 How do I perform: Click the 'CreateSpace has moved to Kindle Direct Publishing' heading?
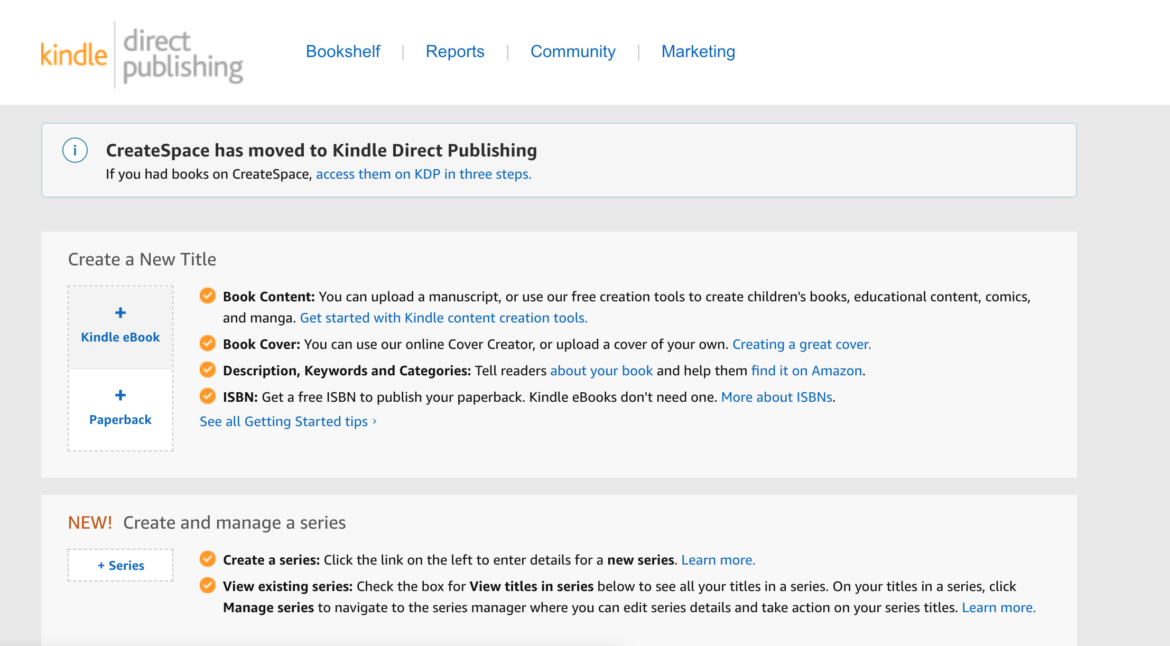[x=322, y=150]
